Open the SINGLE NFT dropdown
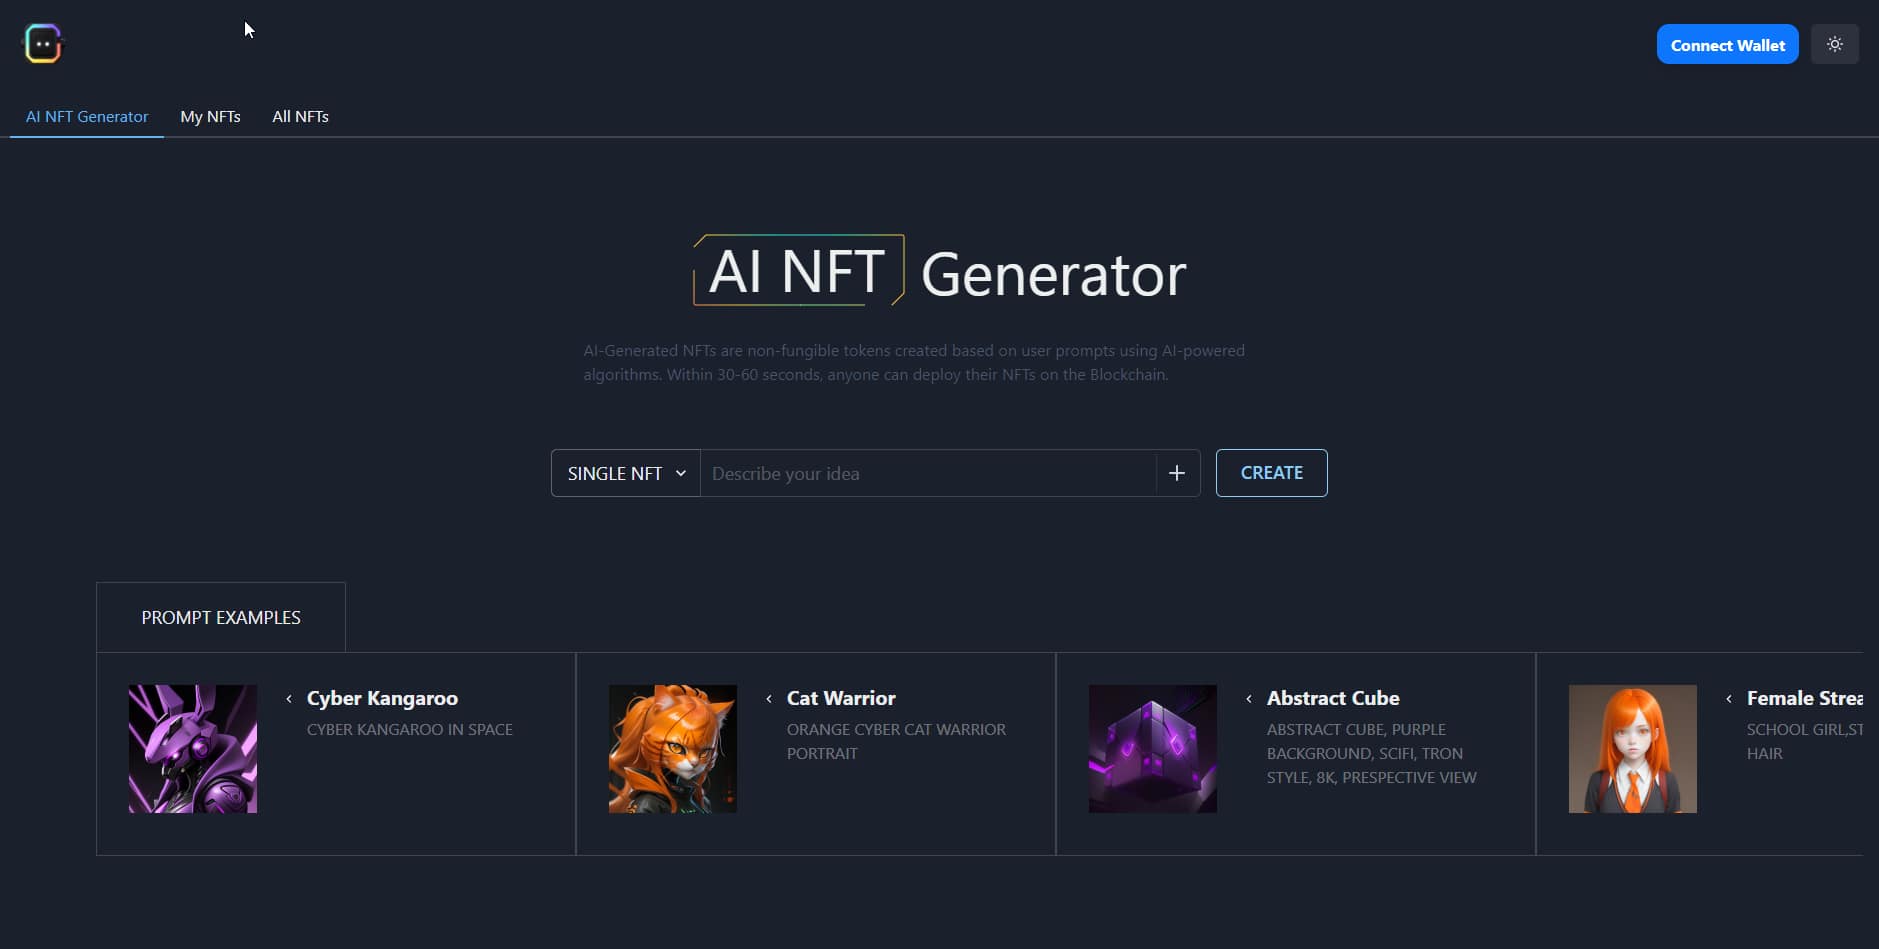Viewport: 1879px width, 949px height. point(626,473)
